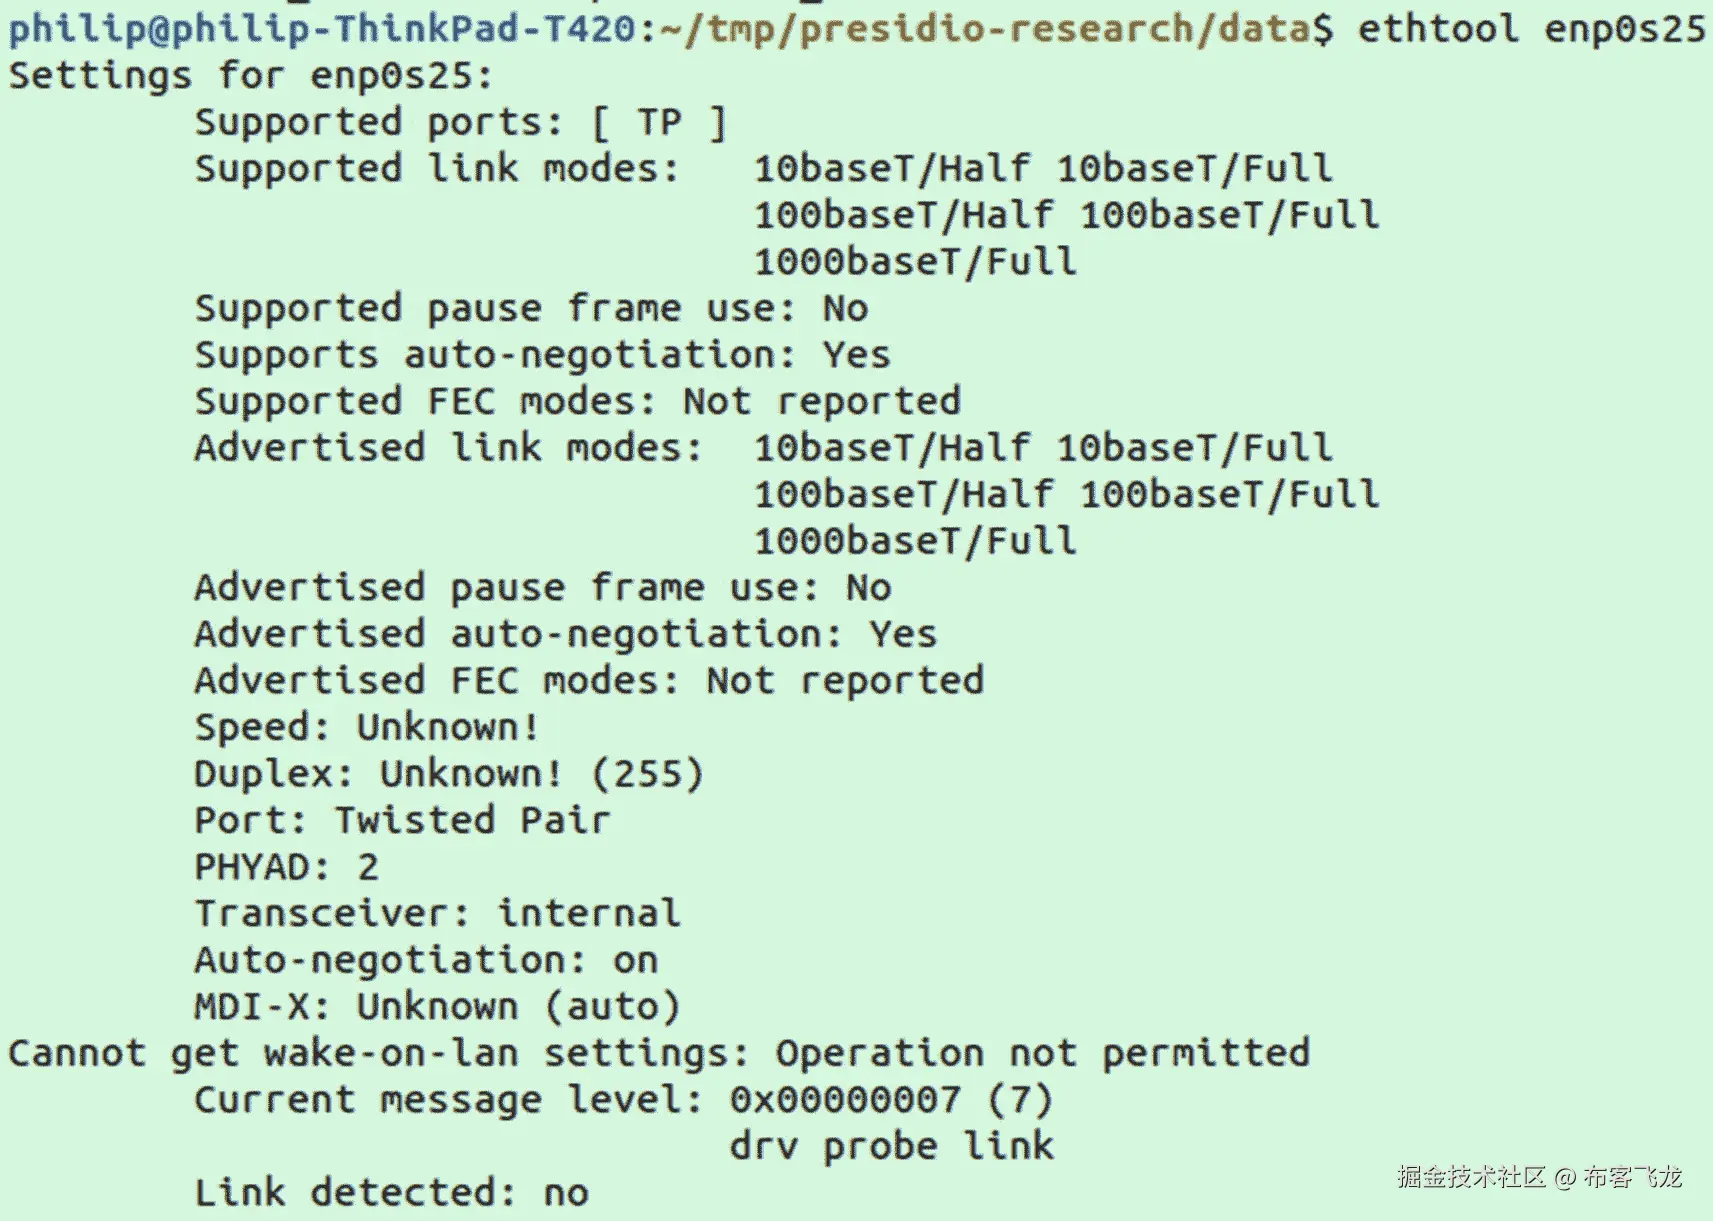1713x1221 pixels.
Task: Click 'Advertised pause frame use: No' line
Action: [x=542, y=588]
